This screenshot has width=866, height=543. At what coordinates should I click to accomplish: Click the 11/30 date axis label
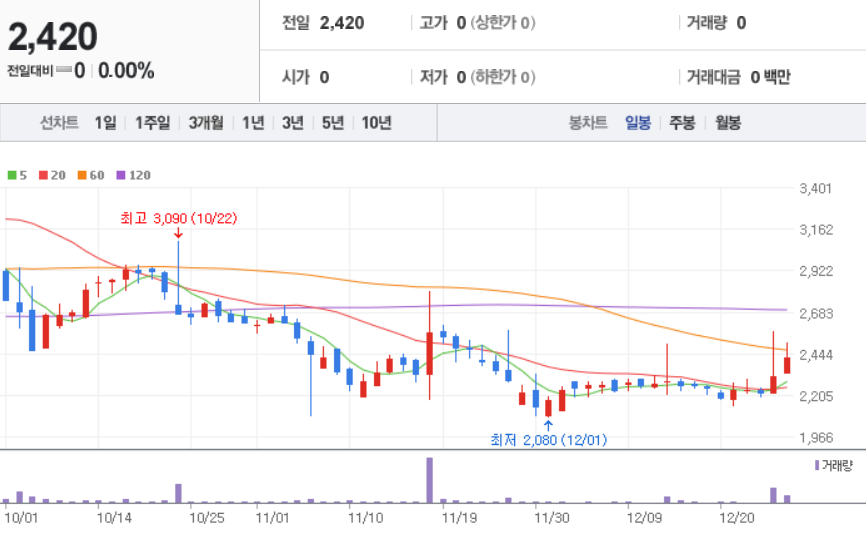(552, 518)
